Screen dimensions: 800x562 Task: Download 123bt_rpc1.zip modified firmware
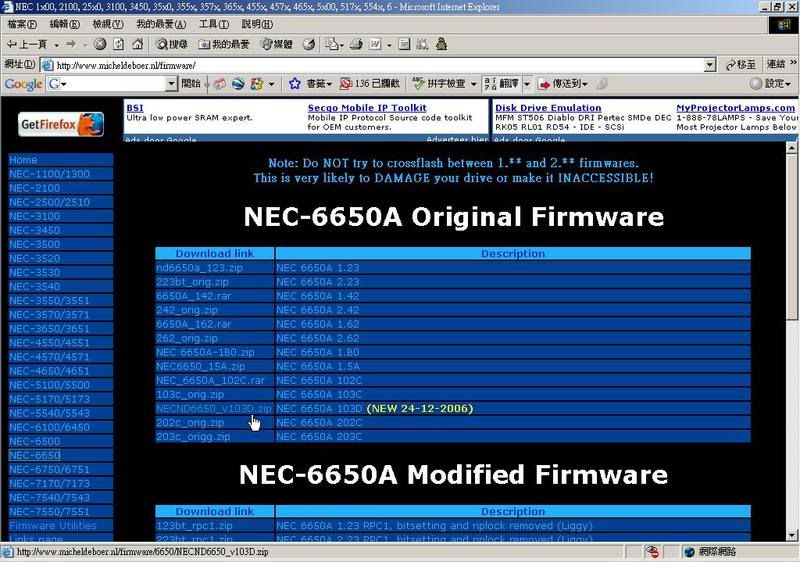coord(194,526)
